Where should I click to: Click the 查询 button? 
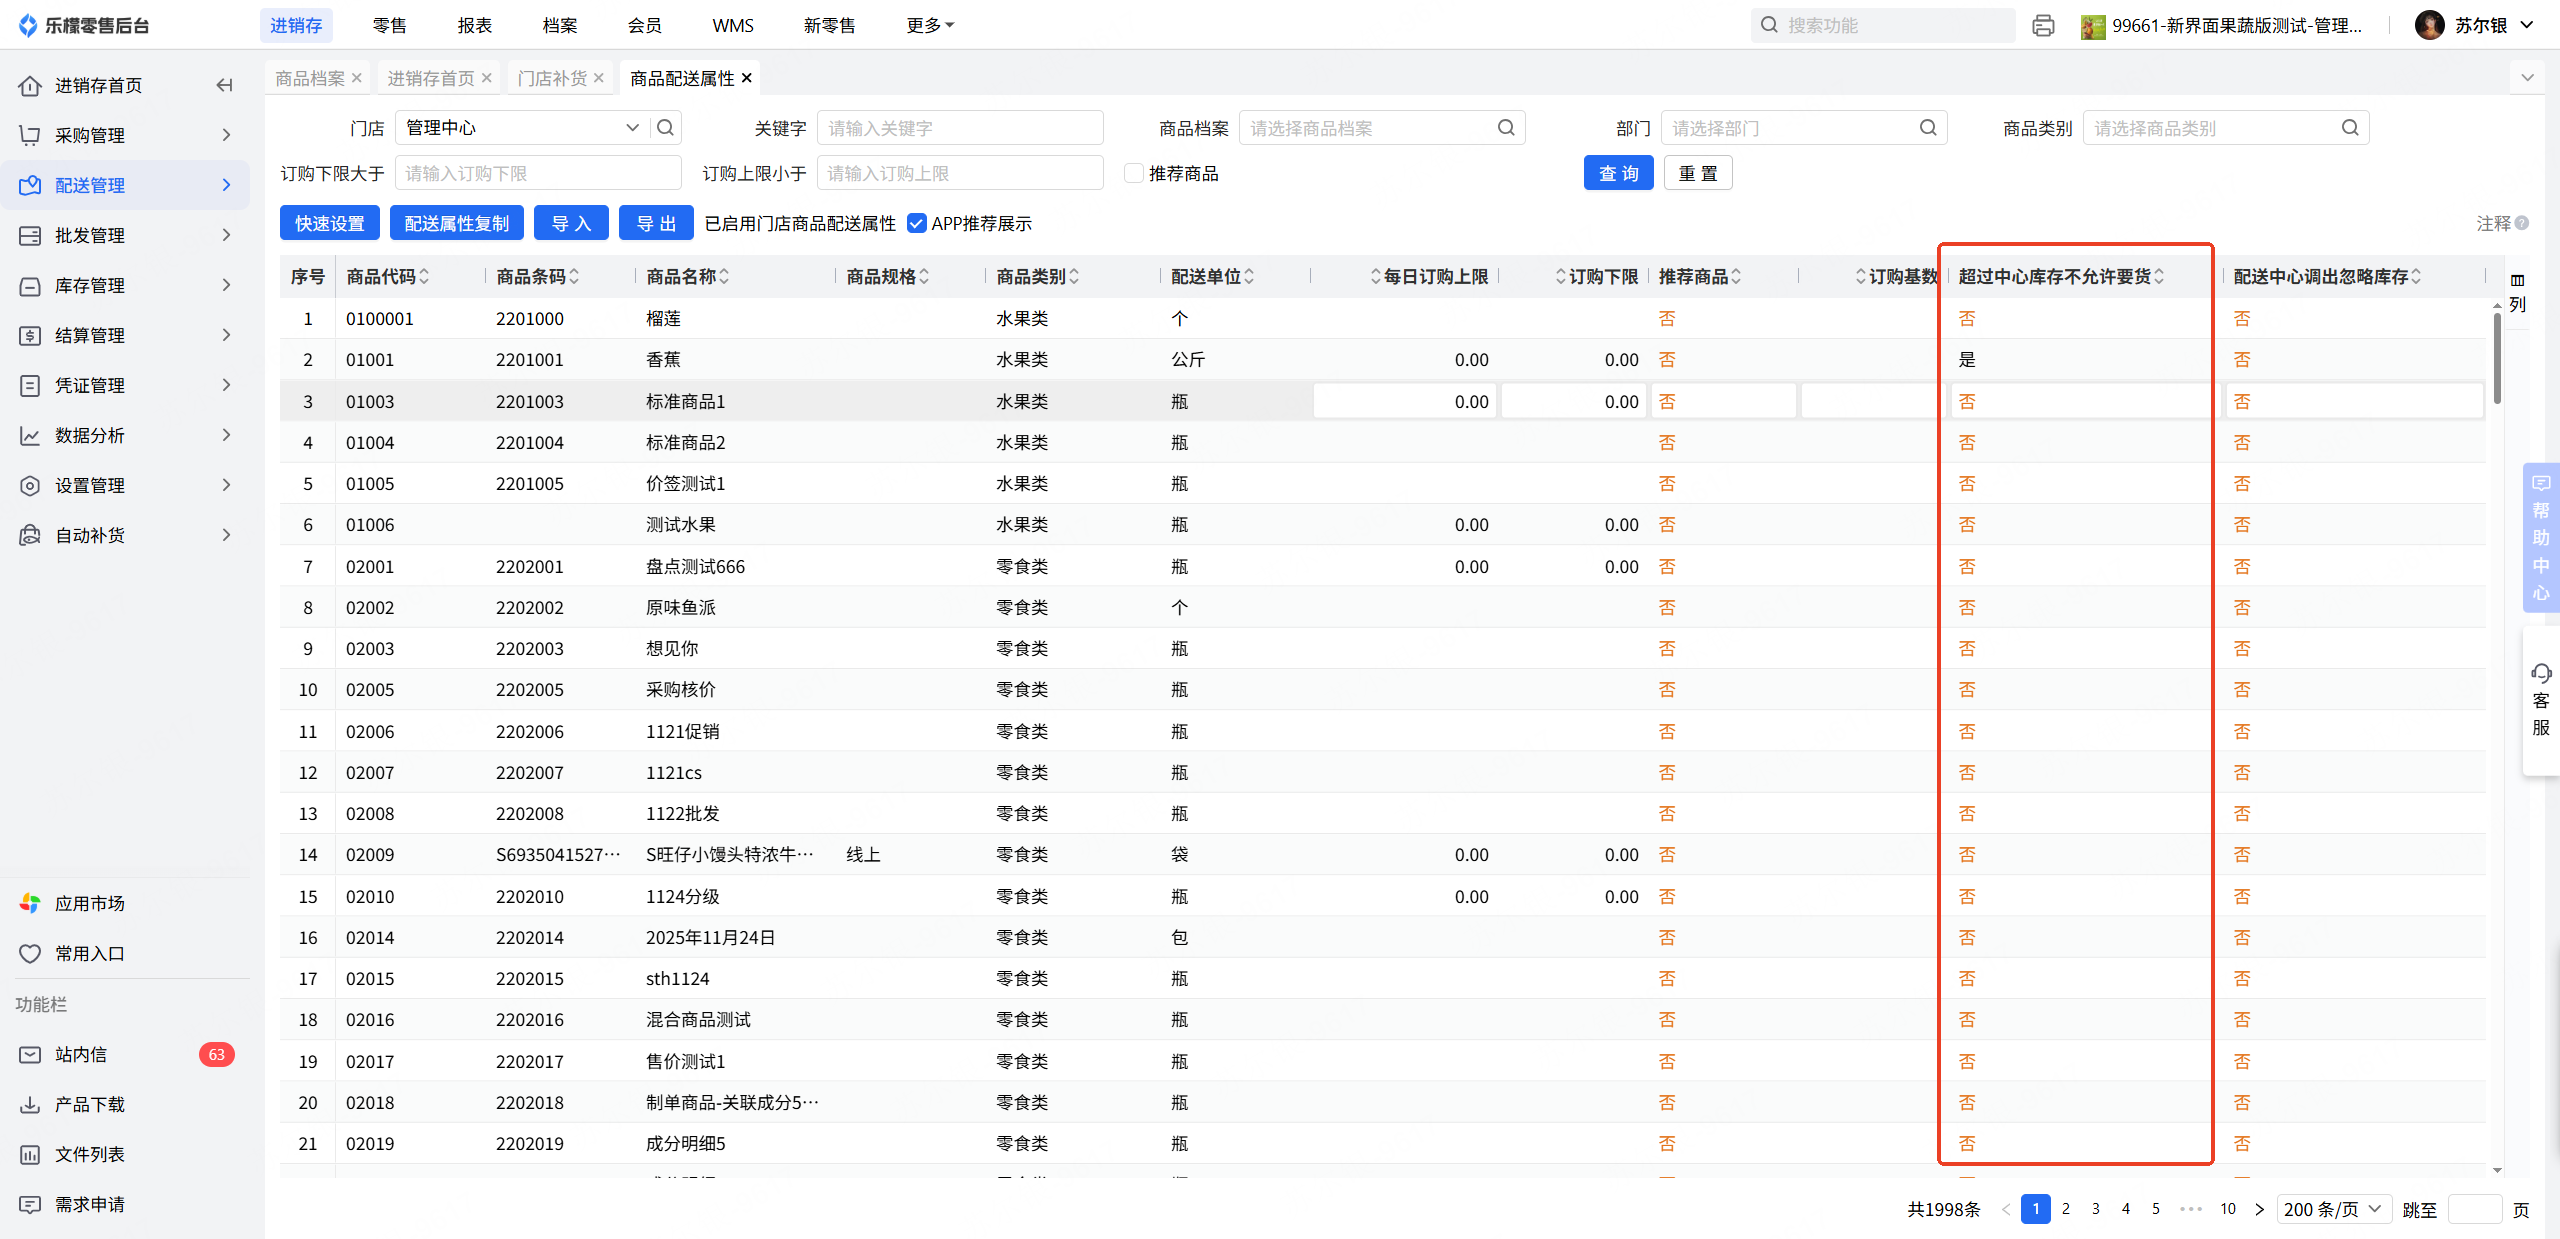coord(1617,173)
